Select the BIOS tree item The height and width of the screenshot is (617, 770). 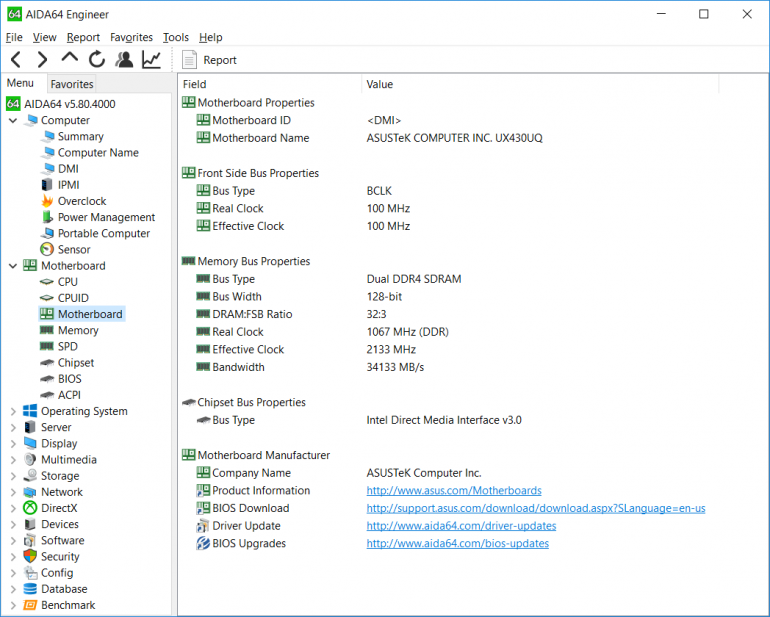(70, 379)
